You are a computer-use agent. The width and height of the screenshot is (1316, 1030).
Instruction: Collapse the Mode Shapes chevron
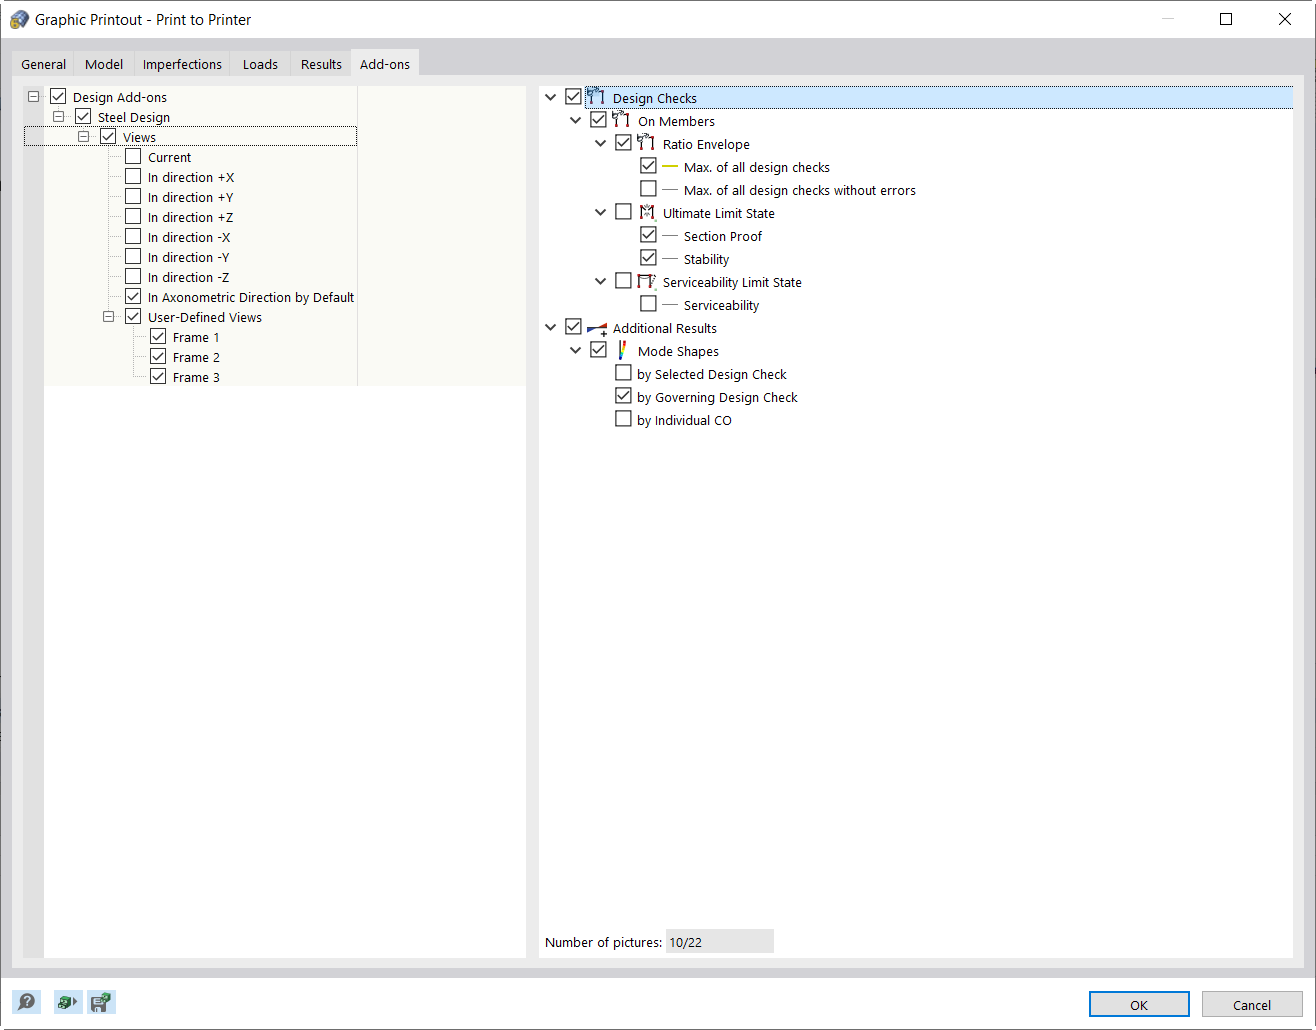click(x=575, y=350)
